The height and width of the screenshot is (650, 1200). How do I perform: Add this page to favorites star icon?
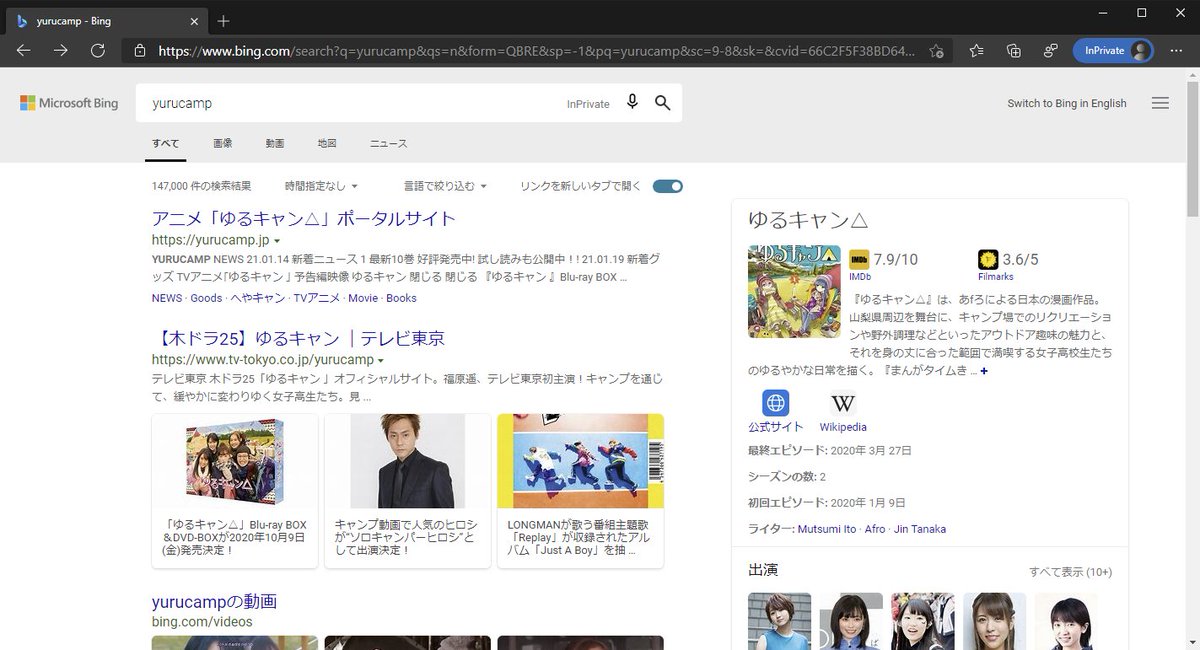936,51
